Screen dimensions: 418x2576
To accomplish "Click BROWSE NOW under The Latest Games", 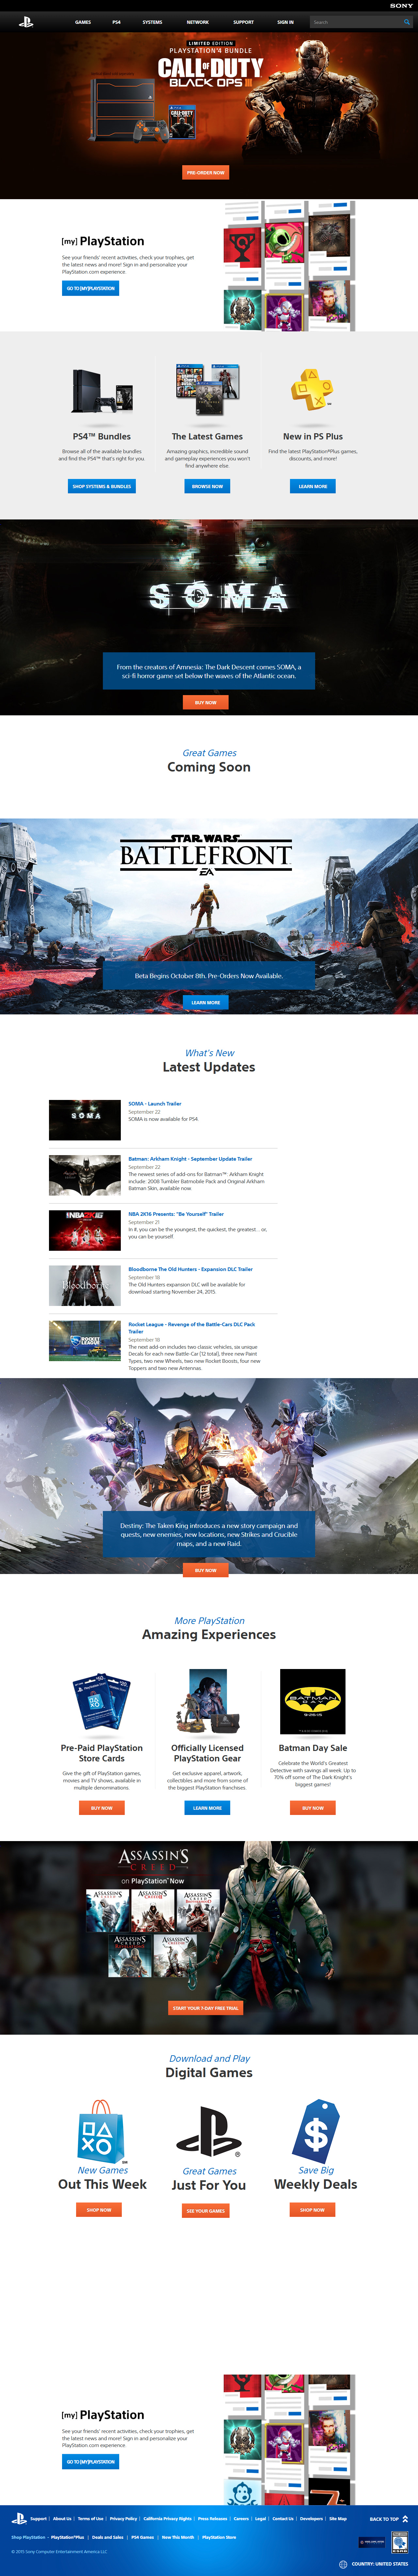I will pos(207,486).
